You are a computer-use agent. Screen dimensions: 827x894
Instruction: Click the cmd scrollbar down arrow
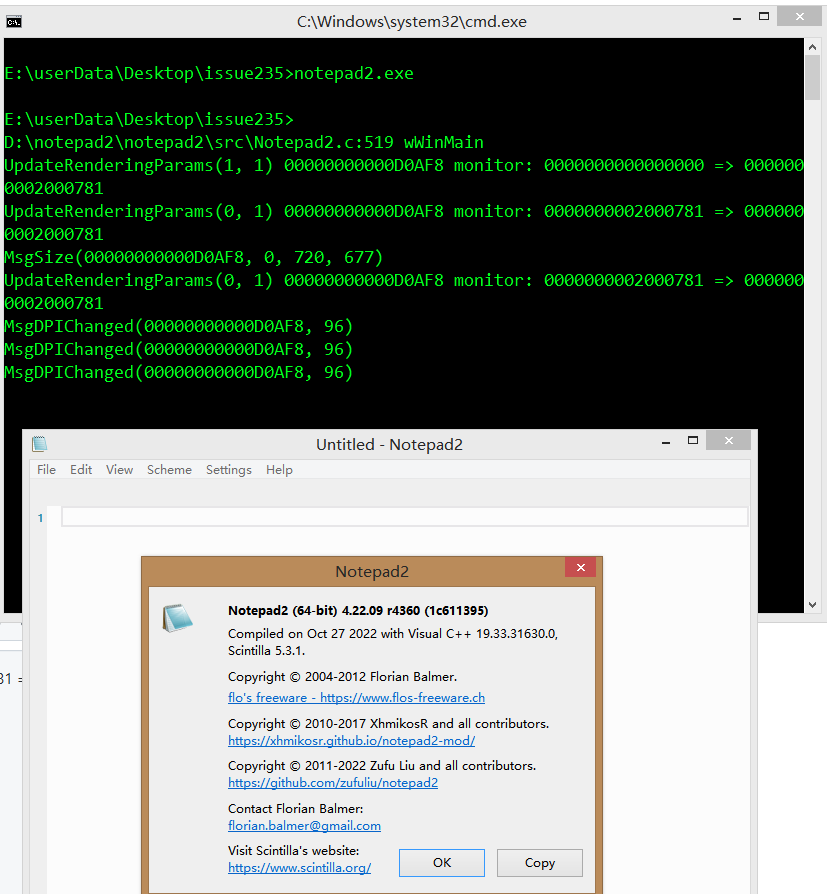click(812, 604)
